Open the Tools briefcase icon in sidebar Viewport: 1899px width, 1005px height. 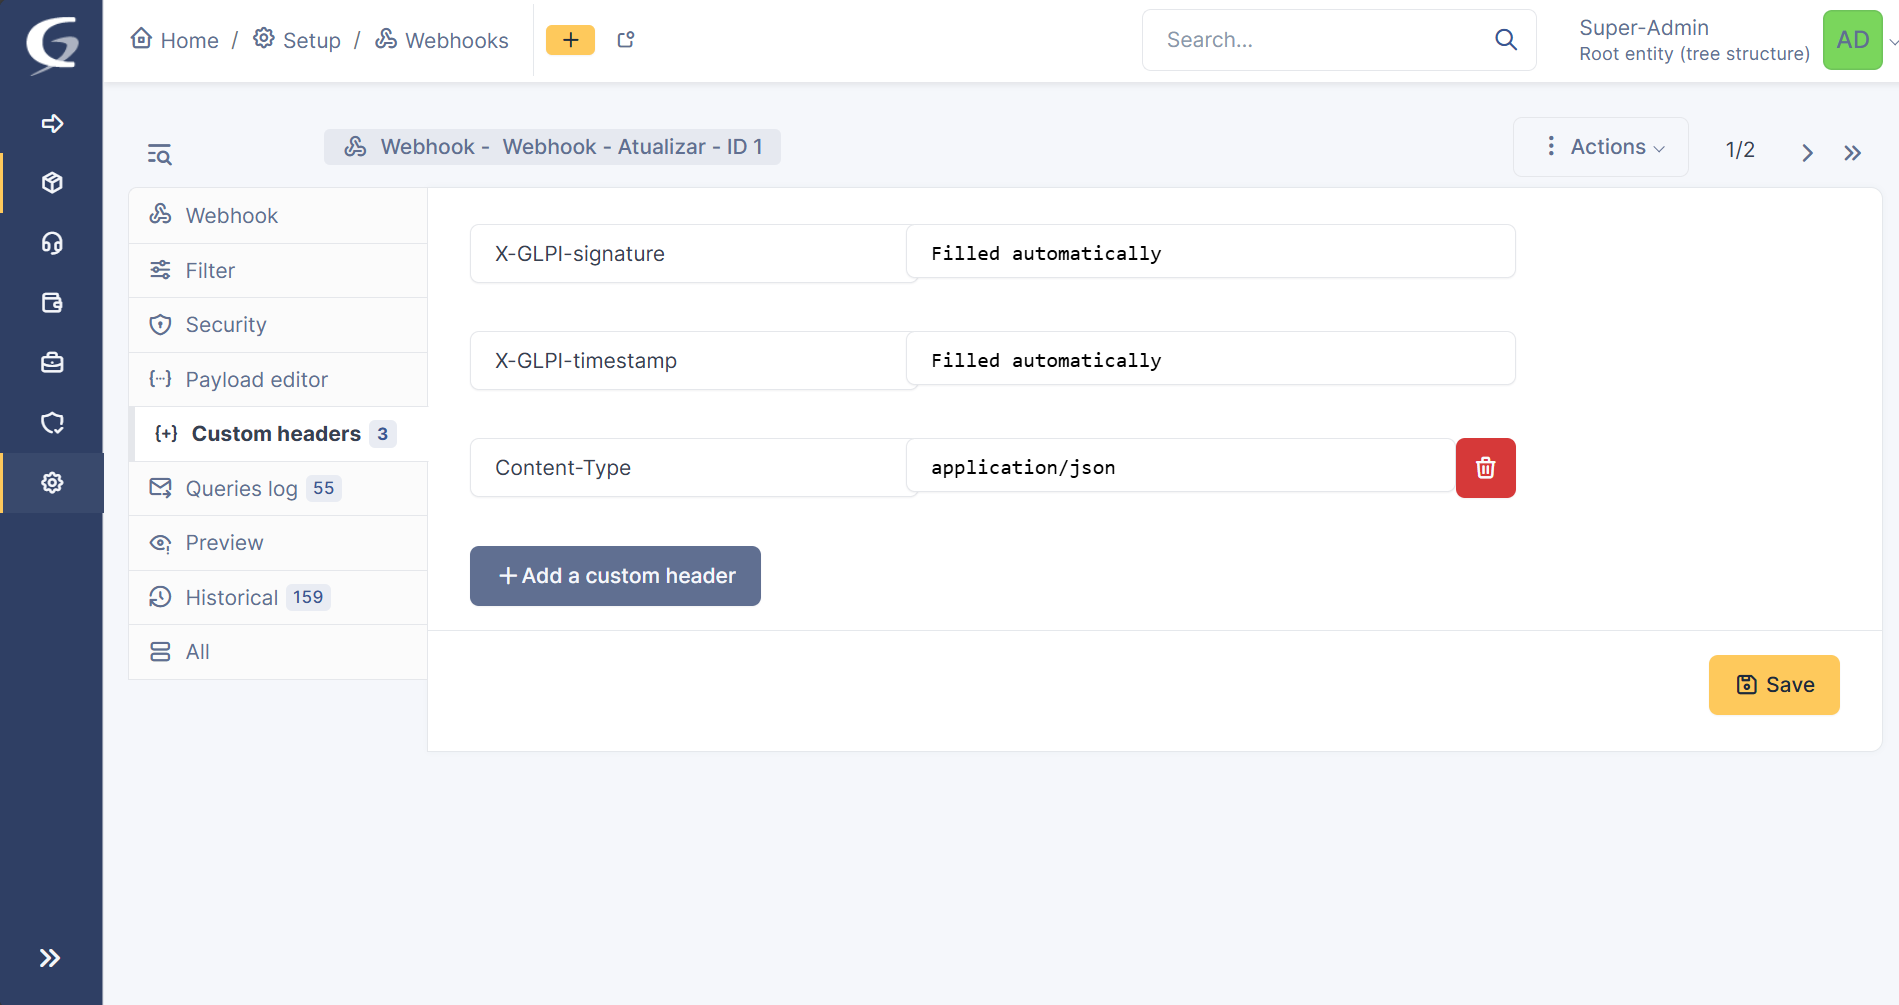coord(52,363)
